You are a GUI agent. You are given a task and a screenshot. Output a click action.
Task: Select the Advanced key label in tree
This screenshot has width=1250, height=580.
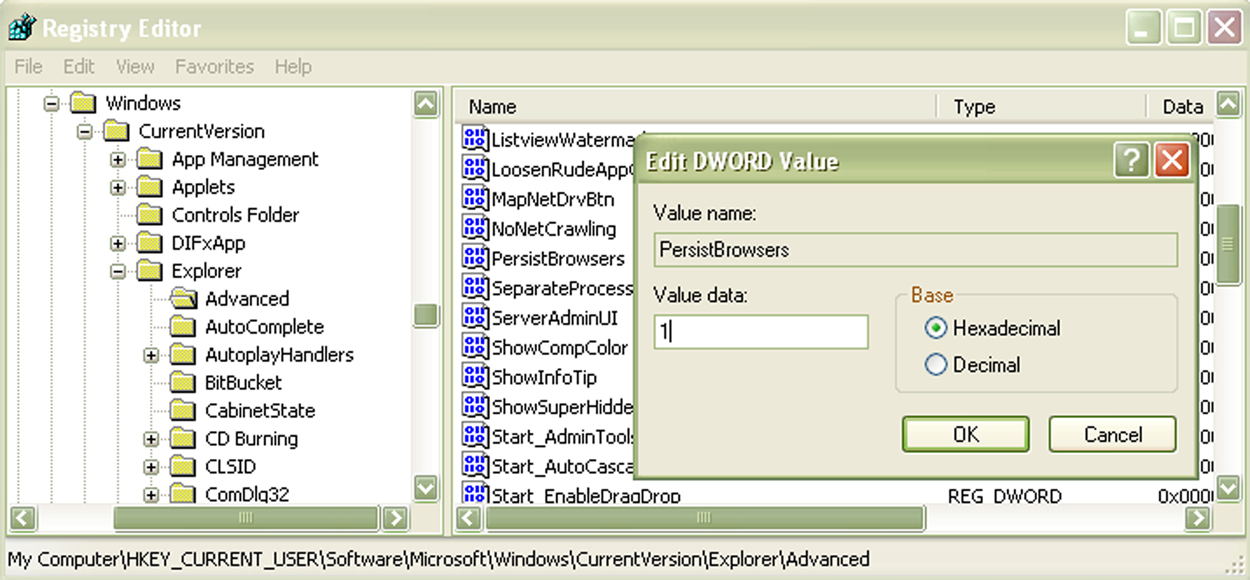[247, 298]
